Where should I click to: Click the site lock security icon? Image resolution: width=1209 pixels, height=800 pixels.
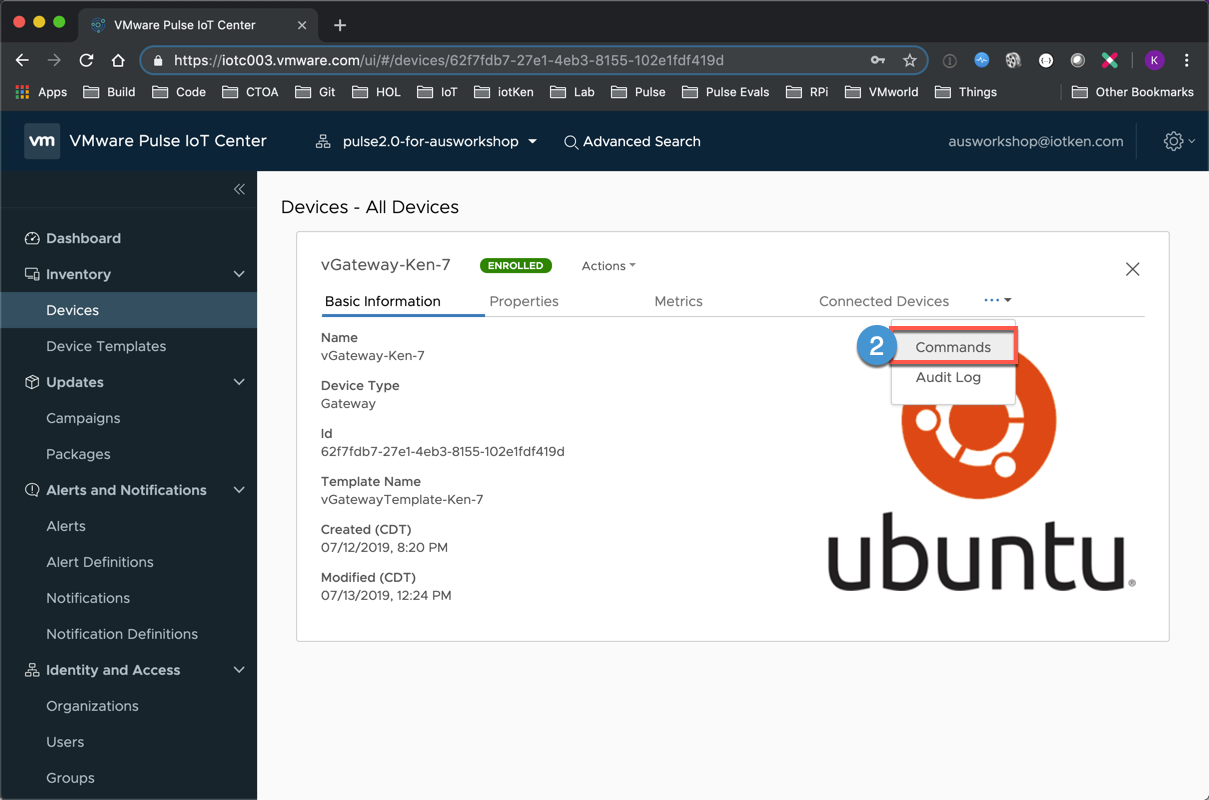(158, 60)
